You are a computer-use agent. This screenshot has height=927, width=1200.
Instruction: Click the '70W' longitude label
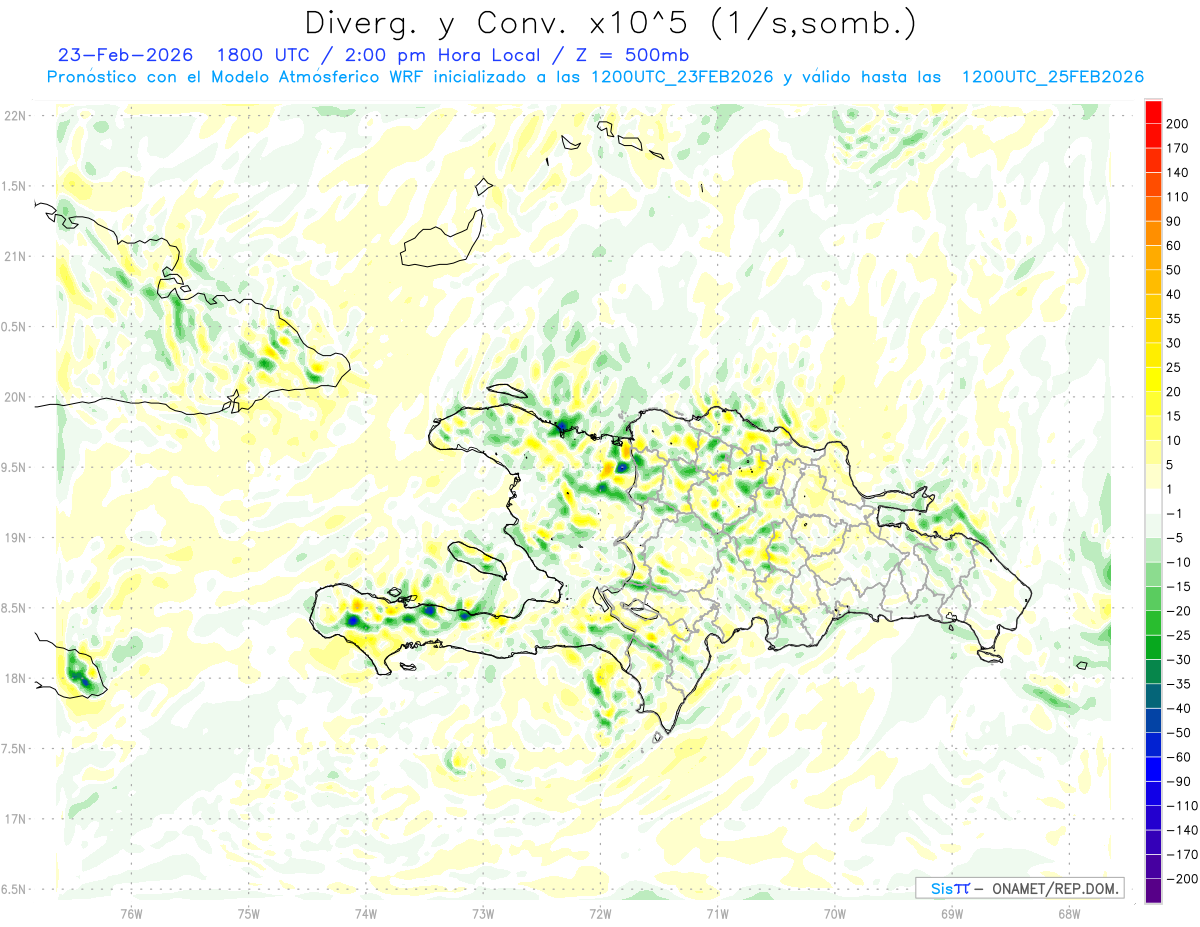(x=835, y=913)
